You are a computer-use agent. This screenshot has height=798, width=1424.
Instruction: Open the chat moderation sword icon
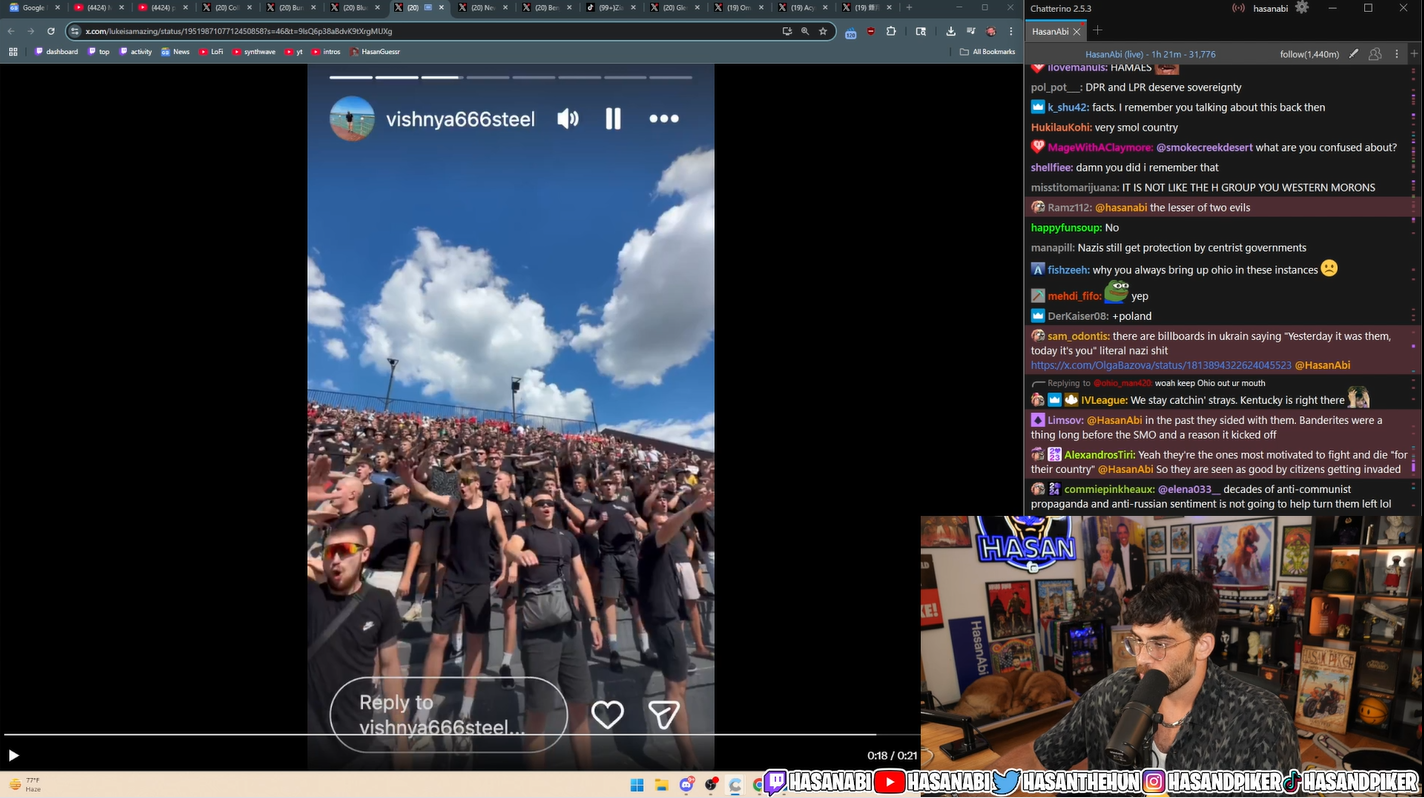point(1353,54)
